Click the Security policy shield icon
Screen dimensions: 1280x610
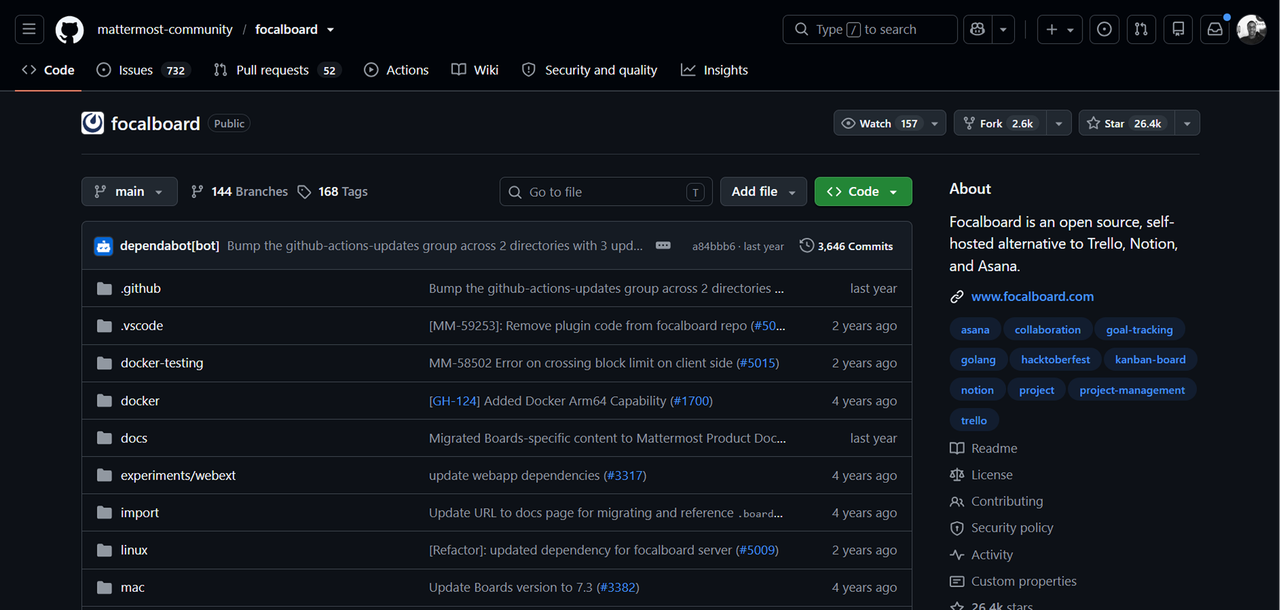[x=957, y=528]
